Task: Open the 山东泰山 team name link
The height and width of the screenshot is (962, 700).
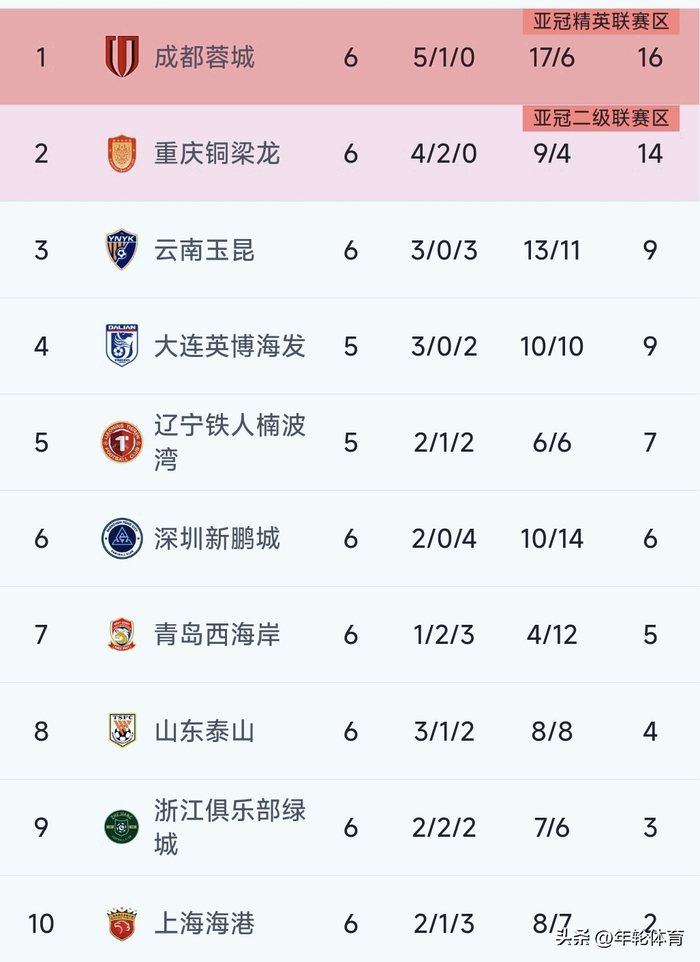Action: [x=204, y=731]
